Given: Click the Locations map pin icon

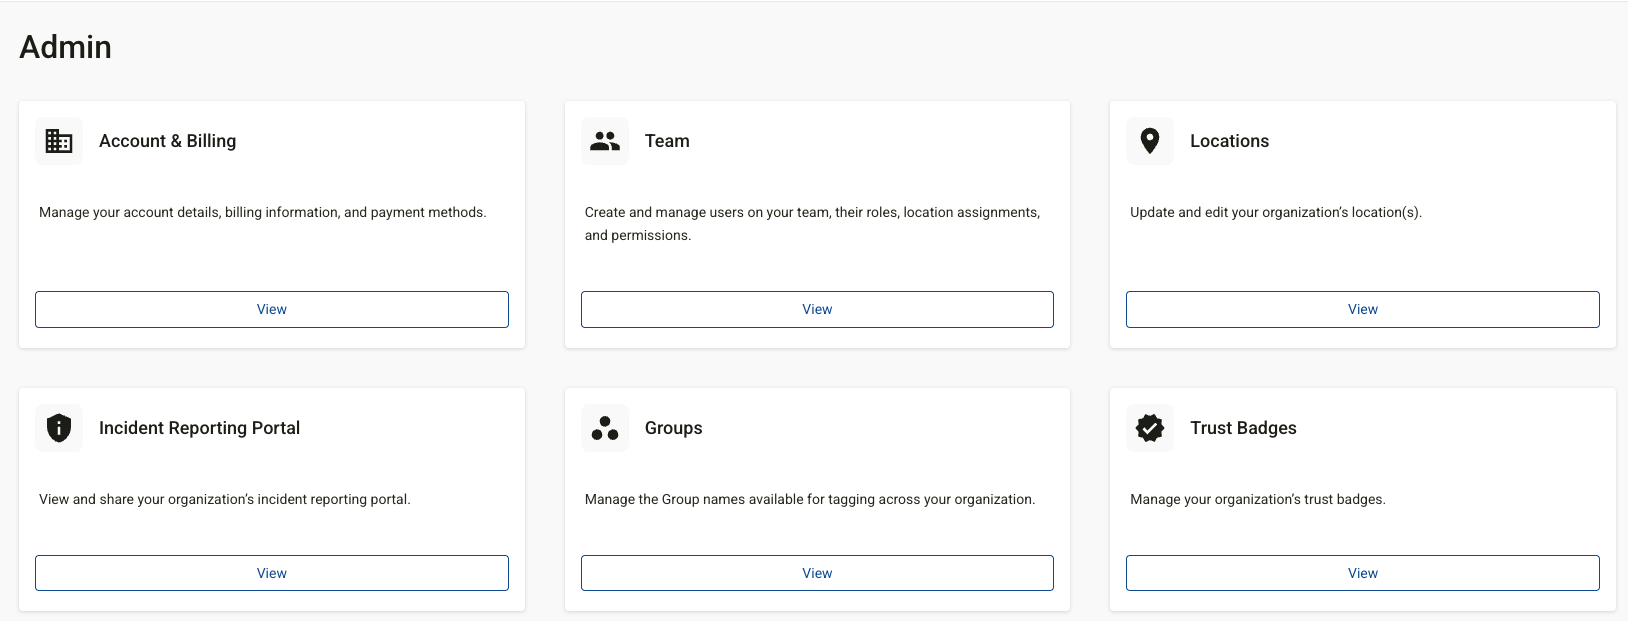Looking at the screenshot, I should 1150,141.
